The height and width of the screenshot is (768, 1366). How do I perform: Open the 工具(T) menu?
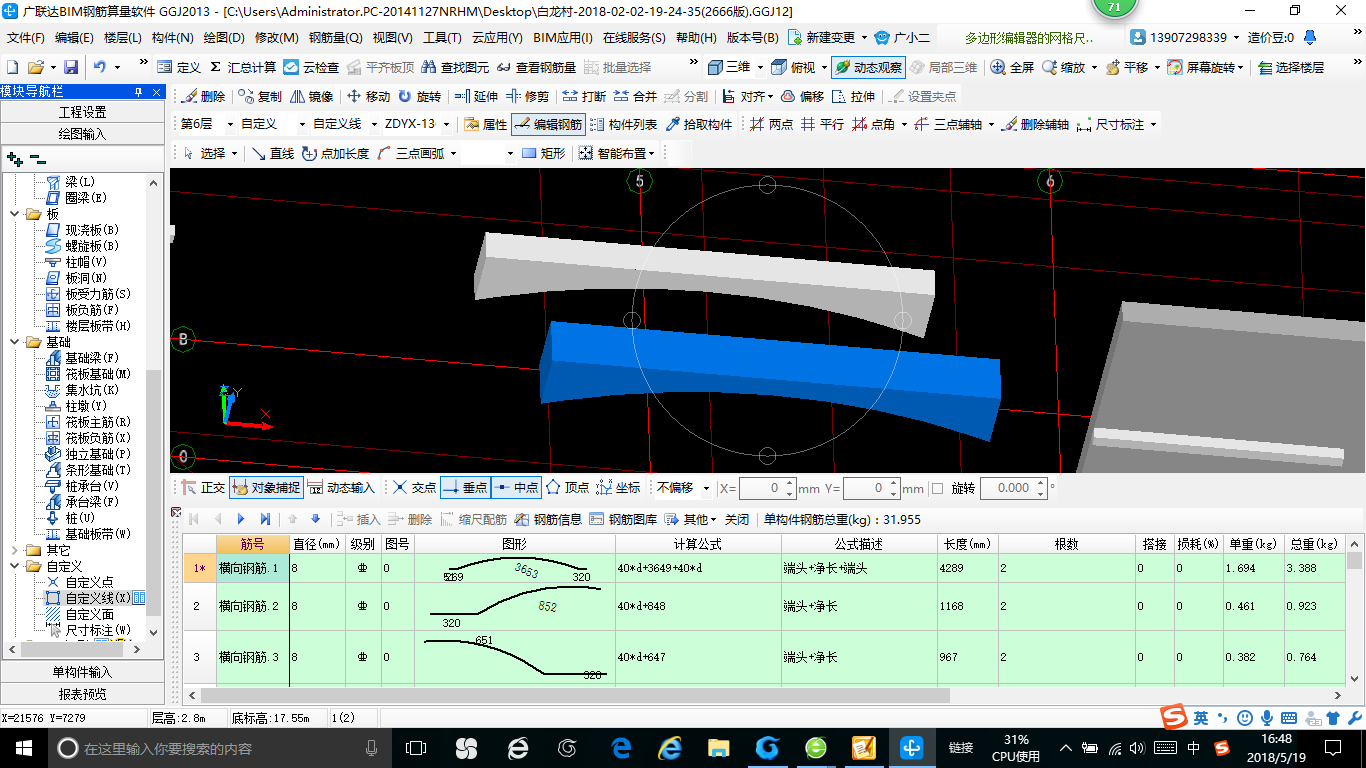[442, 38]
